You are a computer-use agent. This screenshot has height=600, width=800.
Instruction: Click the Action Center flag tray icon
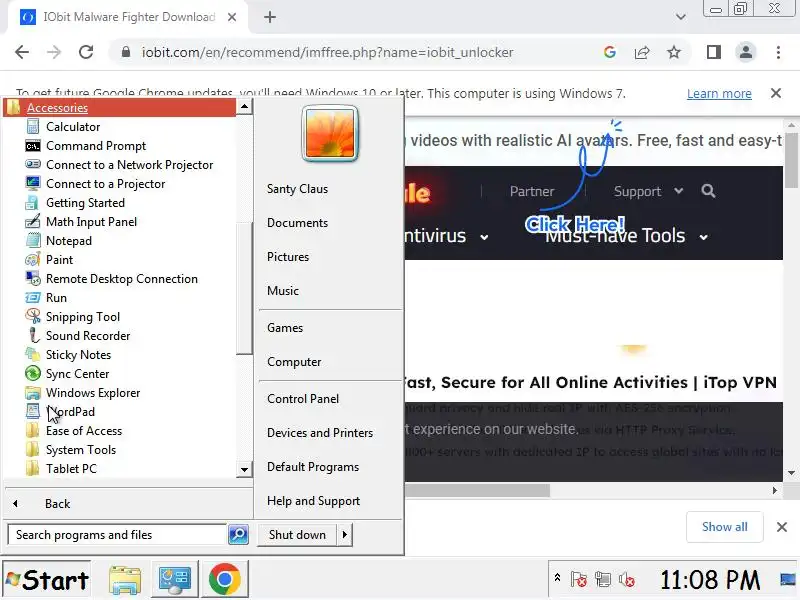pyautogui.click(x=579, y=579)
